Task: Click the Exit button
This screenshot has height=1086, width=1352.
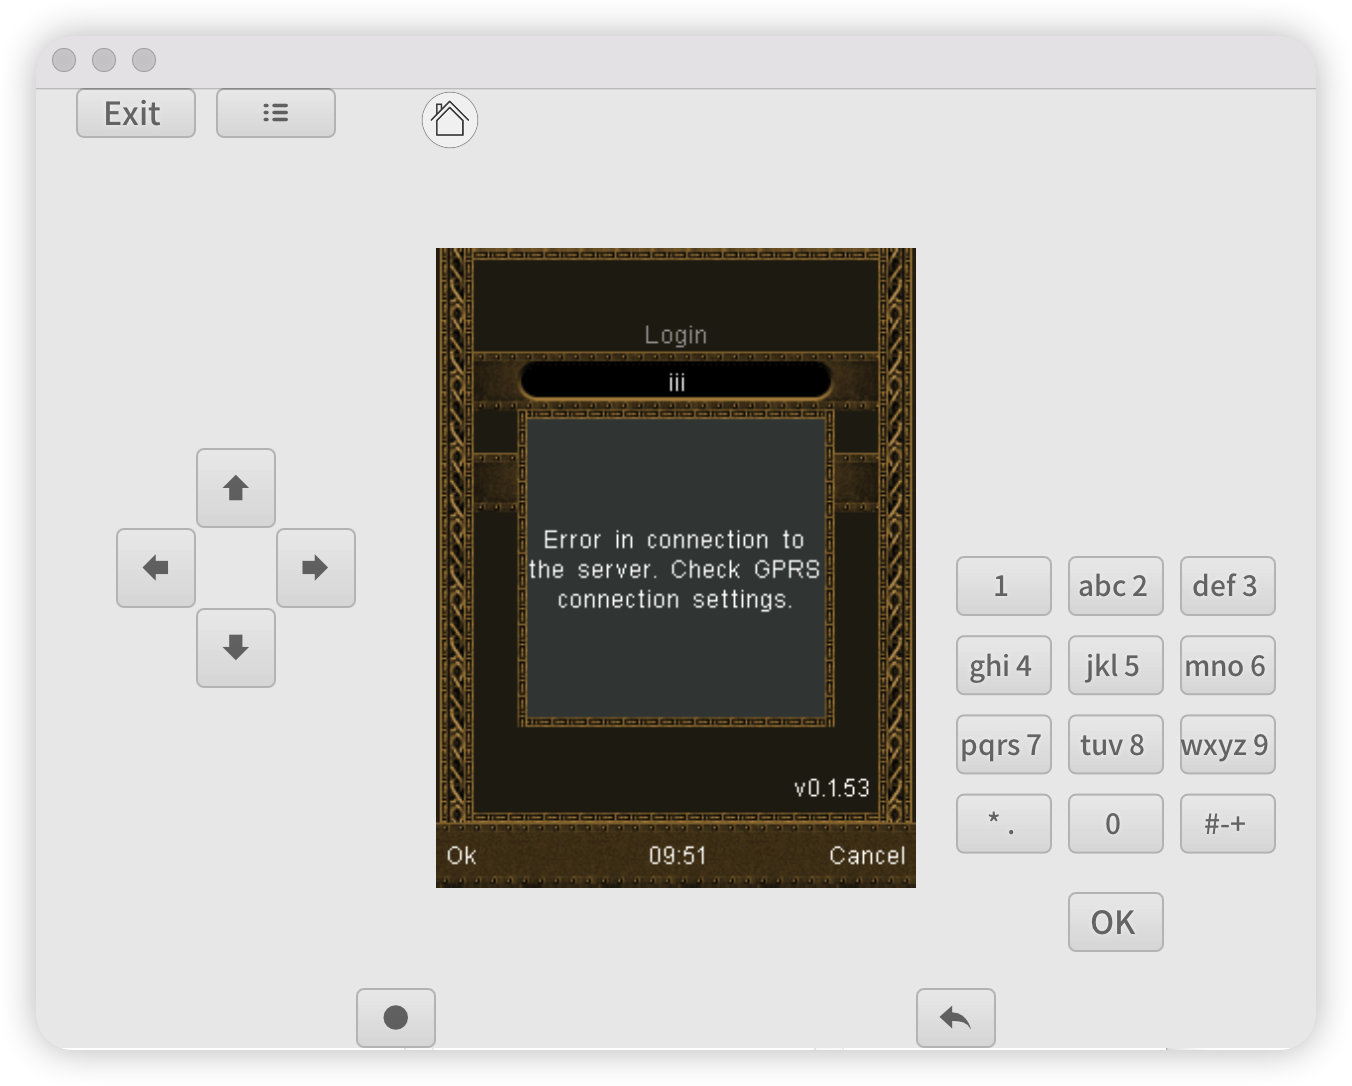Action: coord(135,113)
